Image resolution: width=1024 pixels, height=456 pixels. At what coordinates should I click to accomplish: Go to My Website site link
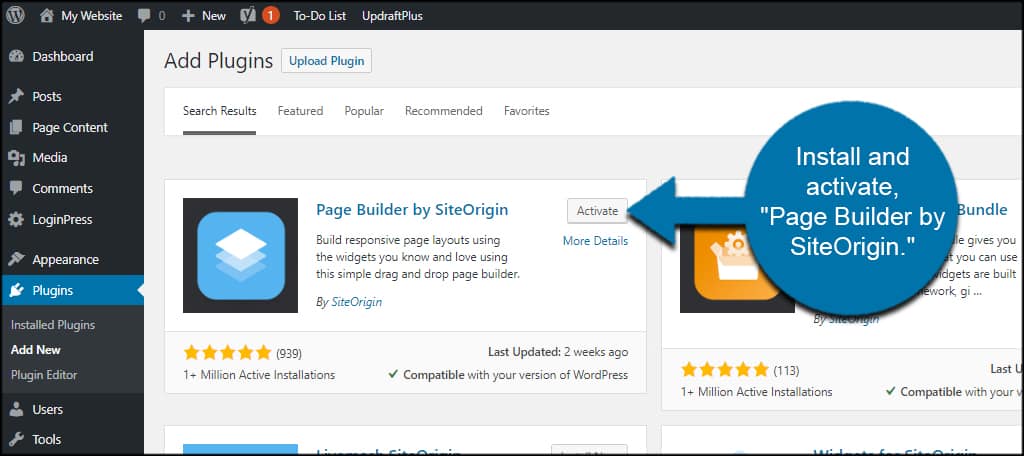91,16
